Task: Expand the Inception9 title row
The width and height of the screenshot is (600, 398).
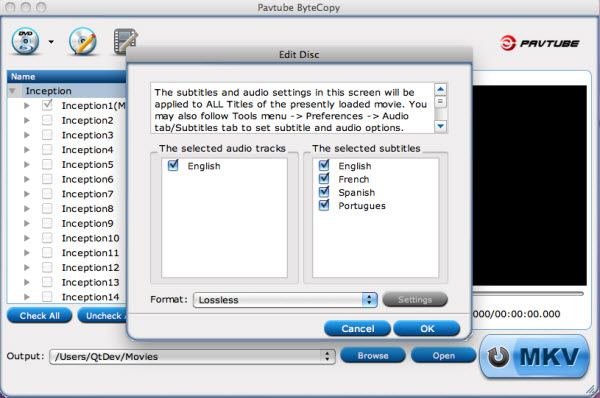Action: (x=26, y=223)
